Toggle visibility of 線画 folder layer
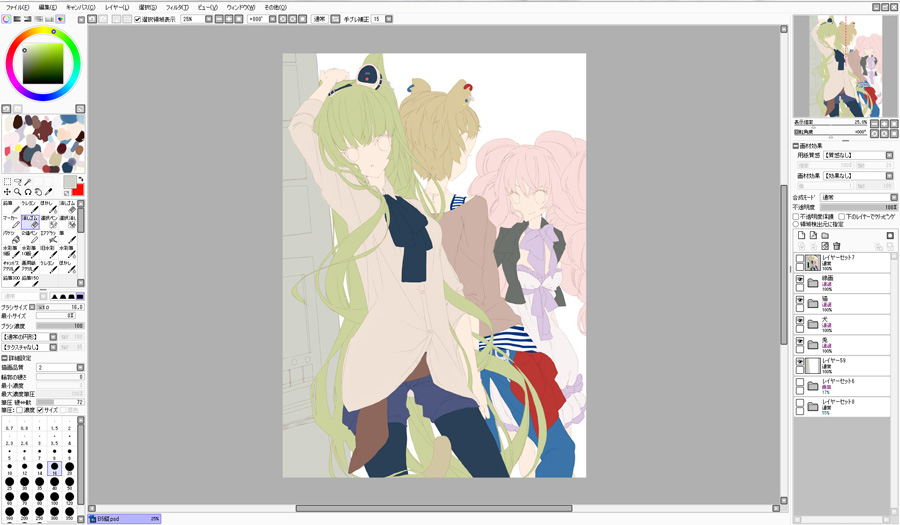 click(800, 279)
